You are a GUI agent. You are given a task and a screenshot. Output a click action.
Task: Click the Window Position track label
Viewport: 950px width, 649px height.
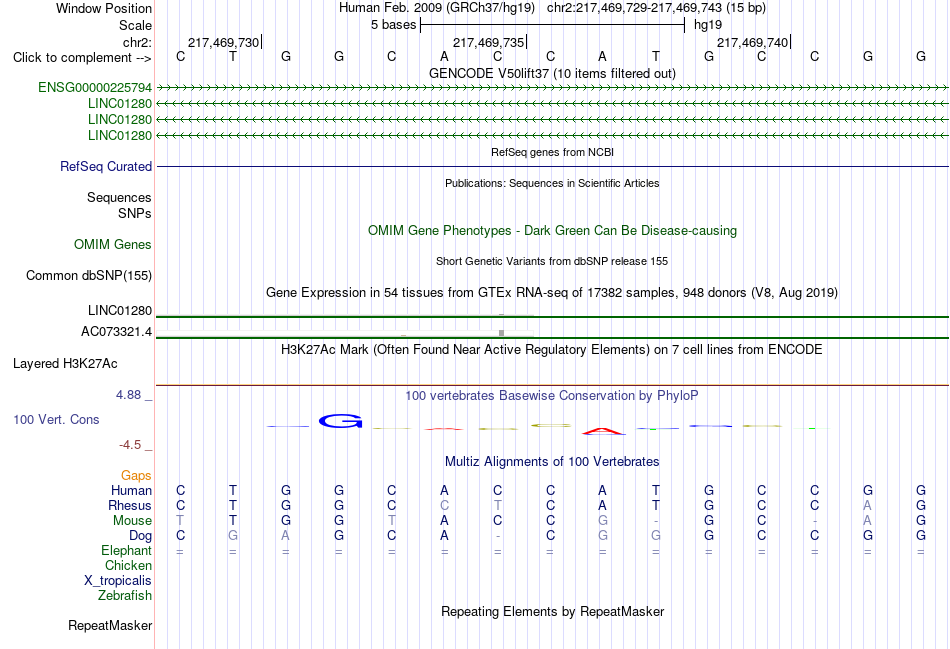coord(104,8)
